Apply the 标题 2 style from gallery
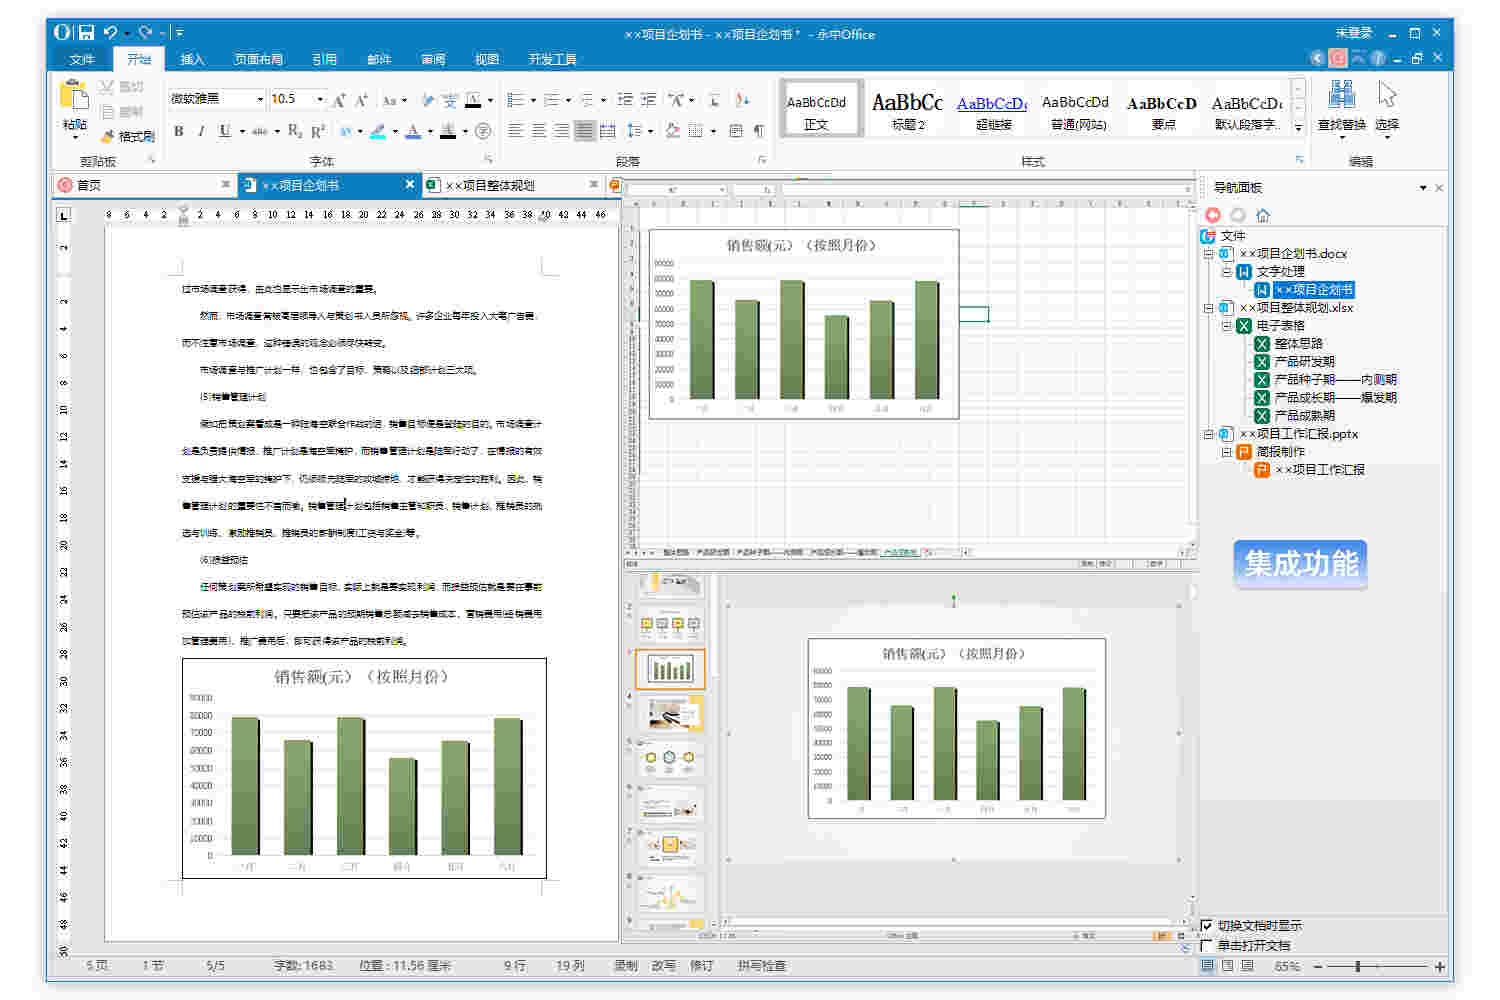Image resolution: width=1500 pixels, height=1000 pixels. point(905,107)
